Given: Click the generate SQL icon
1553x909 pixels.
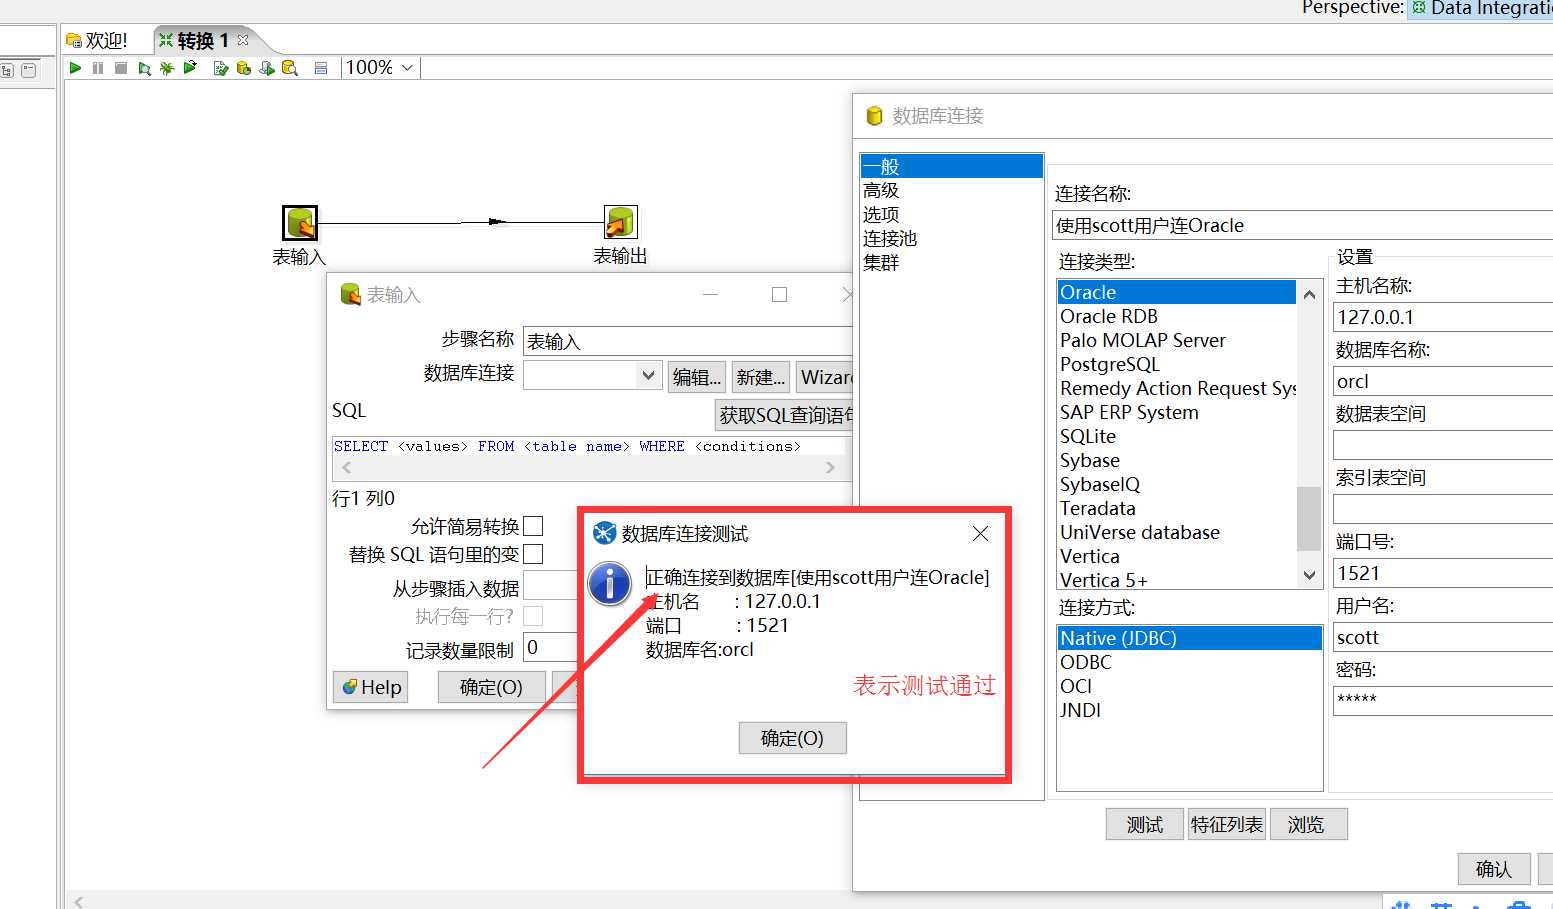Looking at the screenshot, I should [266, 68].
